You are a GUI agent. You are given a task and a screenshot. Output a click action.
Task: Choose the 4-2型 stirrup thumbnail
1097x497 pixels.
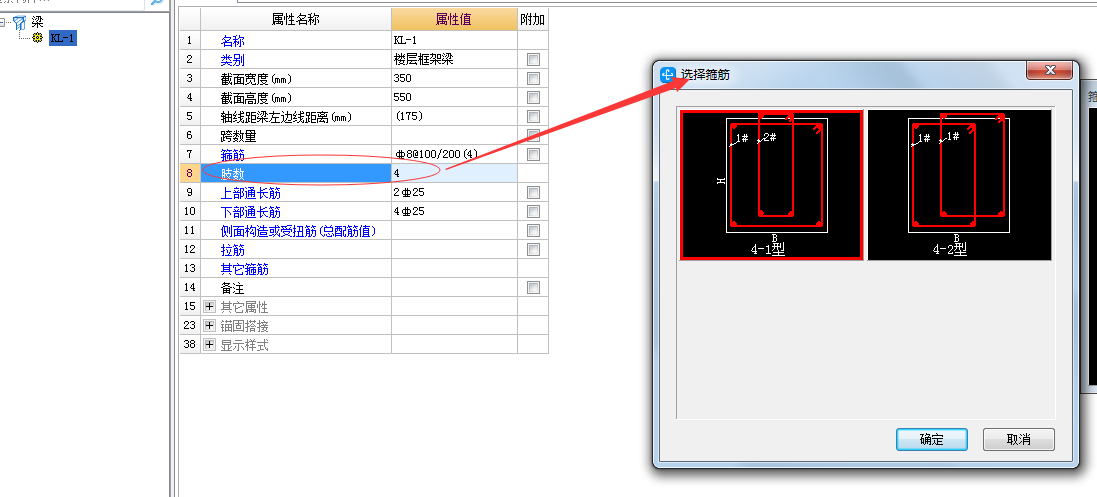pos(959,186)
